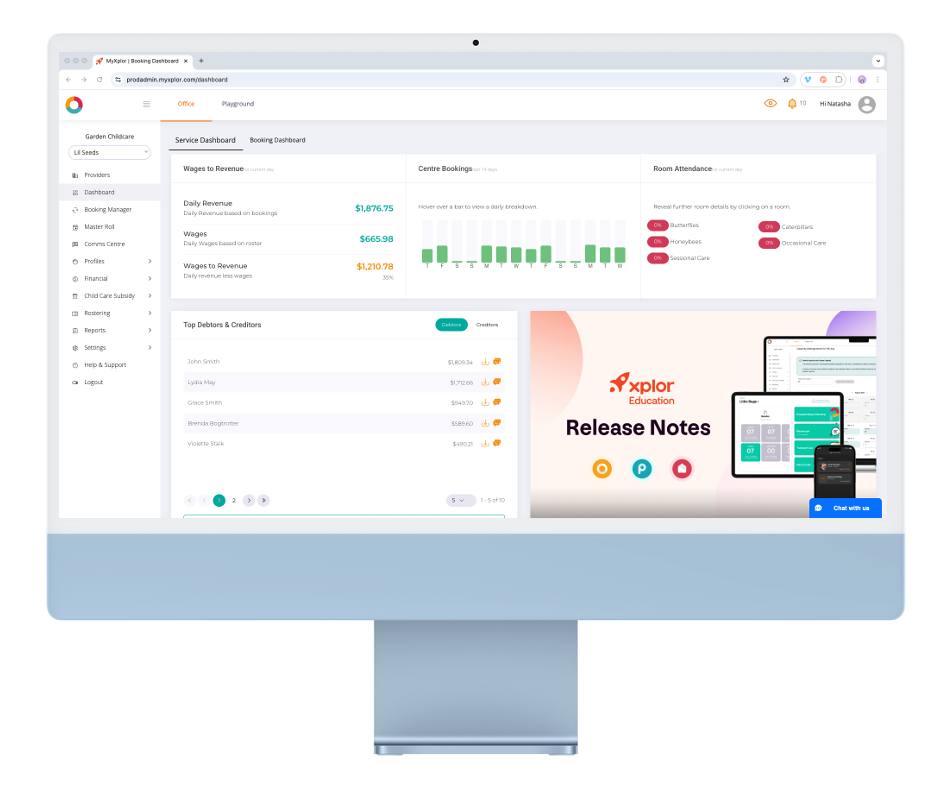Image resolution: width=952 pixels, height=799 pixels.
Task: Open the message icon for Grace Smith
Action: pos(497,402)
